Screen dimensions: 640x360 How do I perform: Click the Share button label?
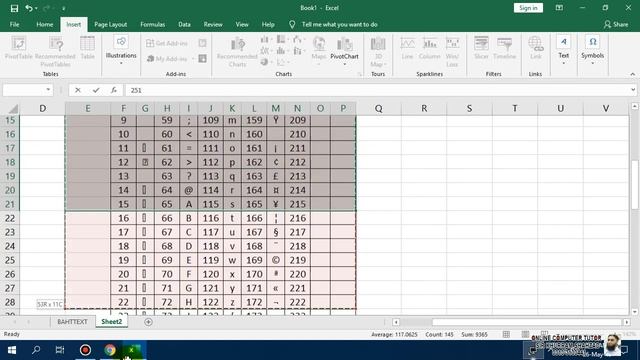[620, 24]
